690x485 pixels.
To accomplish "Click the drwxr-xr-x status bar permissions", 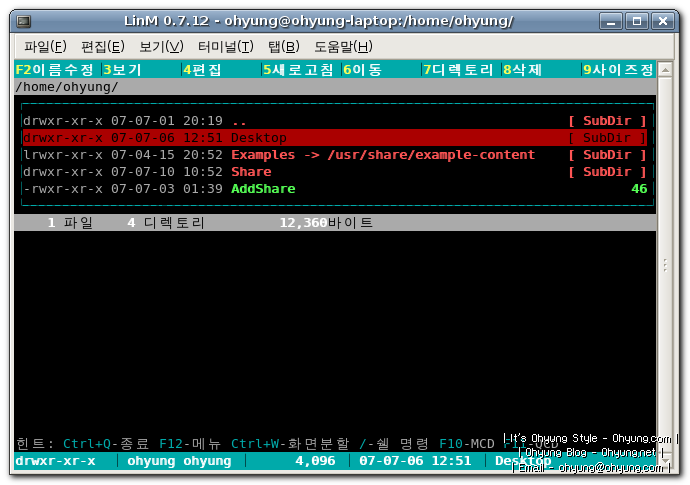I will 55,461.
